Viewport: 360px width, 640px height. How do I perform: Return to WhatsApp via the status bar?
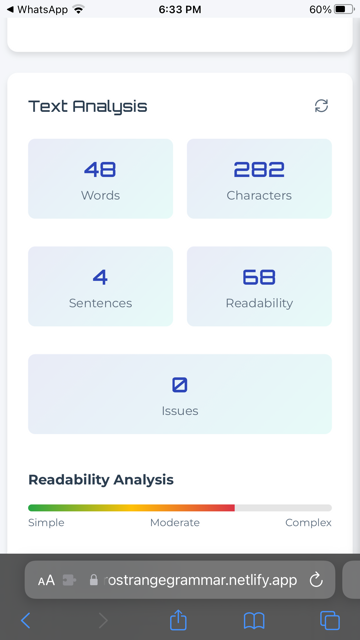click(37, 9)
